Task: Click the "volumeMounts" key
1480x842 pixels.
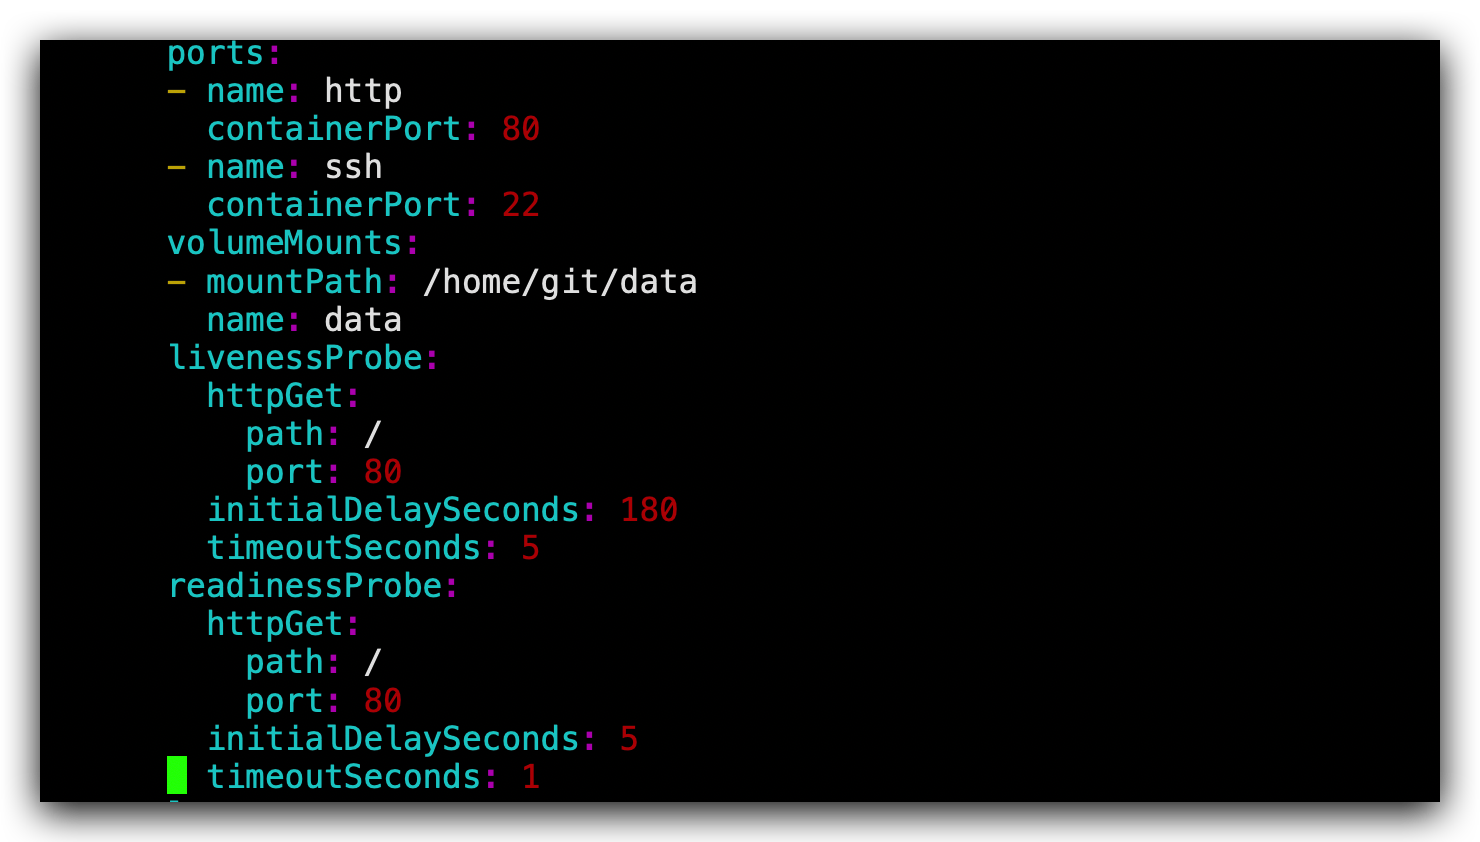Action: tap(284, 243)
